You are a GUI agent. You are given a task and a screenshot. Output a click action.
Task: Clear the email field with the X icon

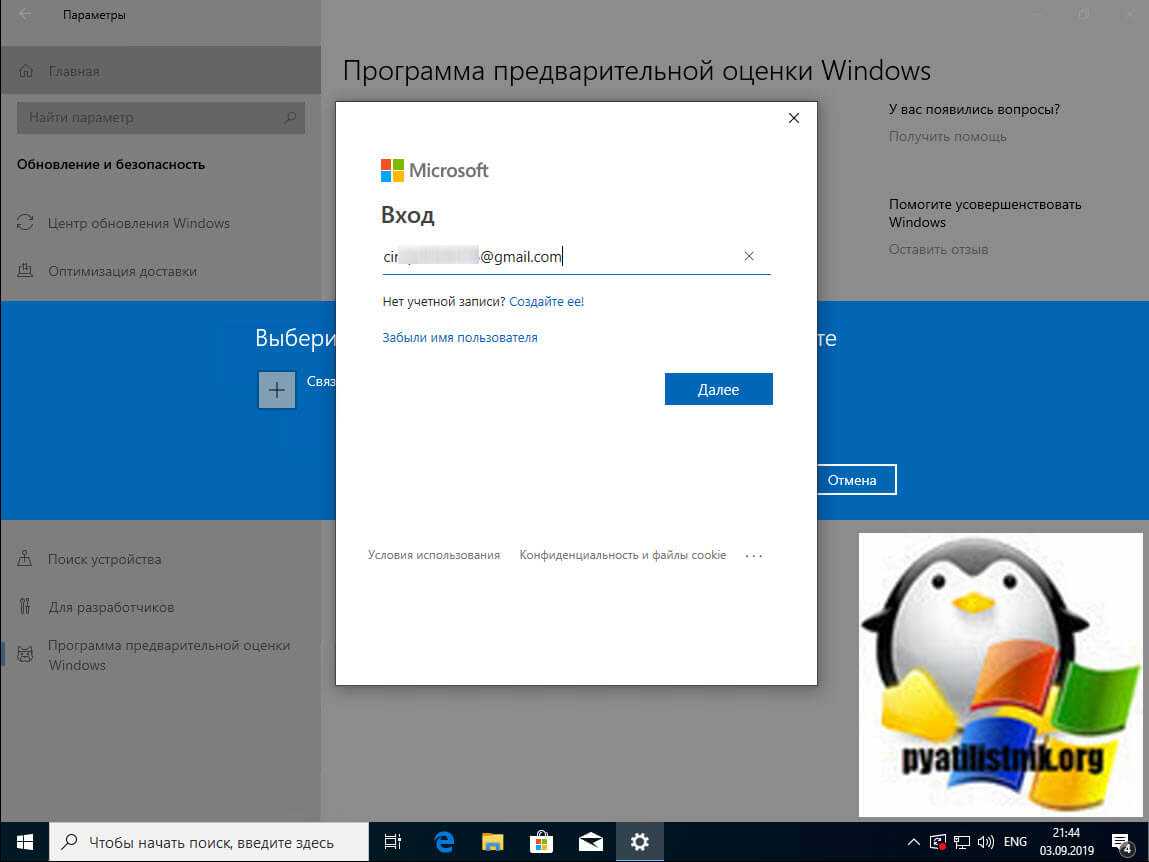click(x=749, y=256)
